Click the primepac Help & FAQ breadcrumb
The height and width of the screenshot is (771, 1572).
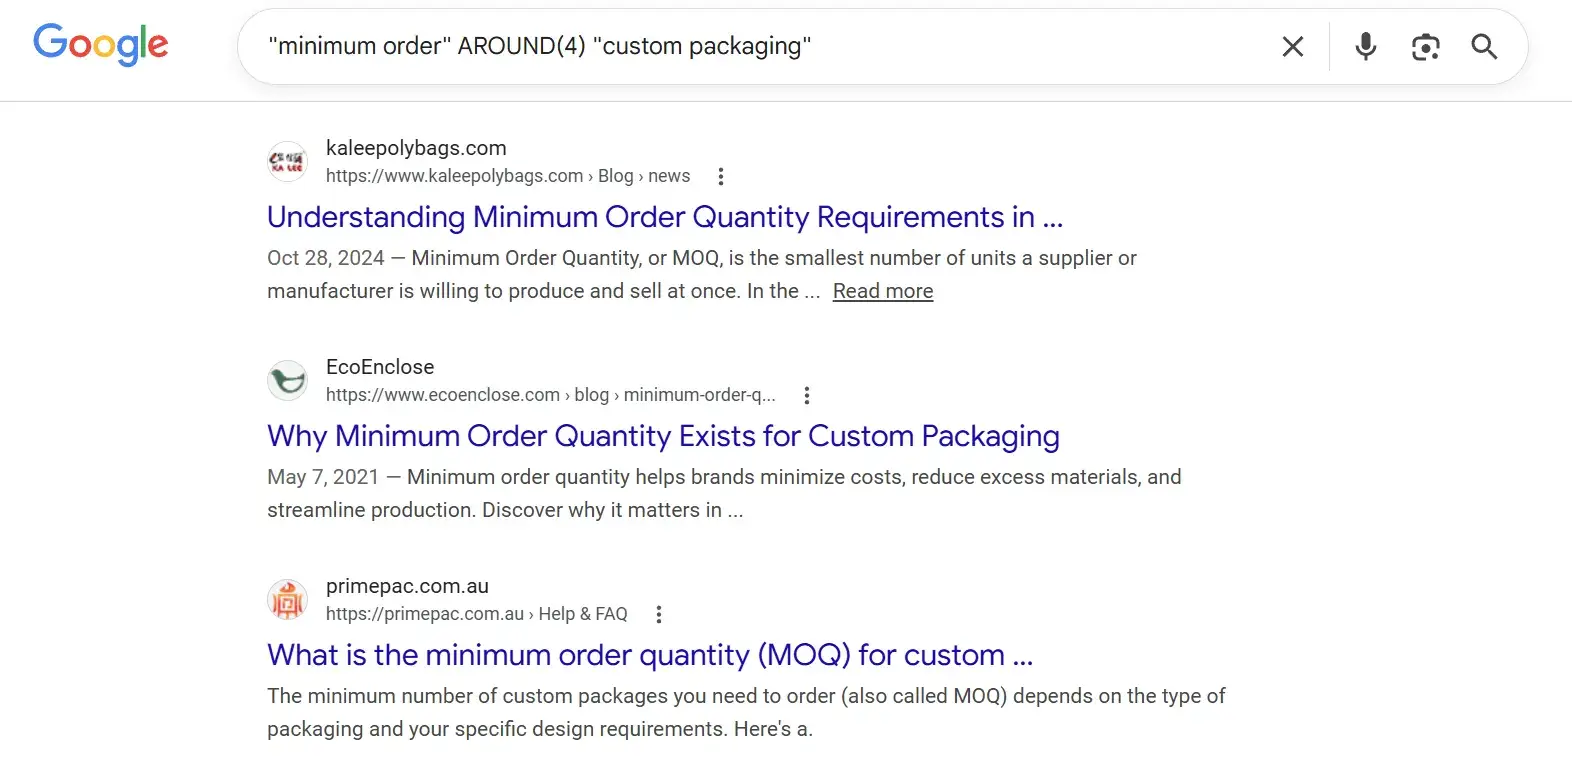click(x=582, y=614)
